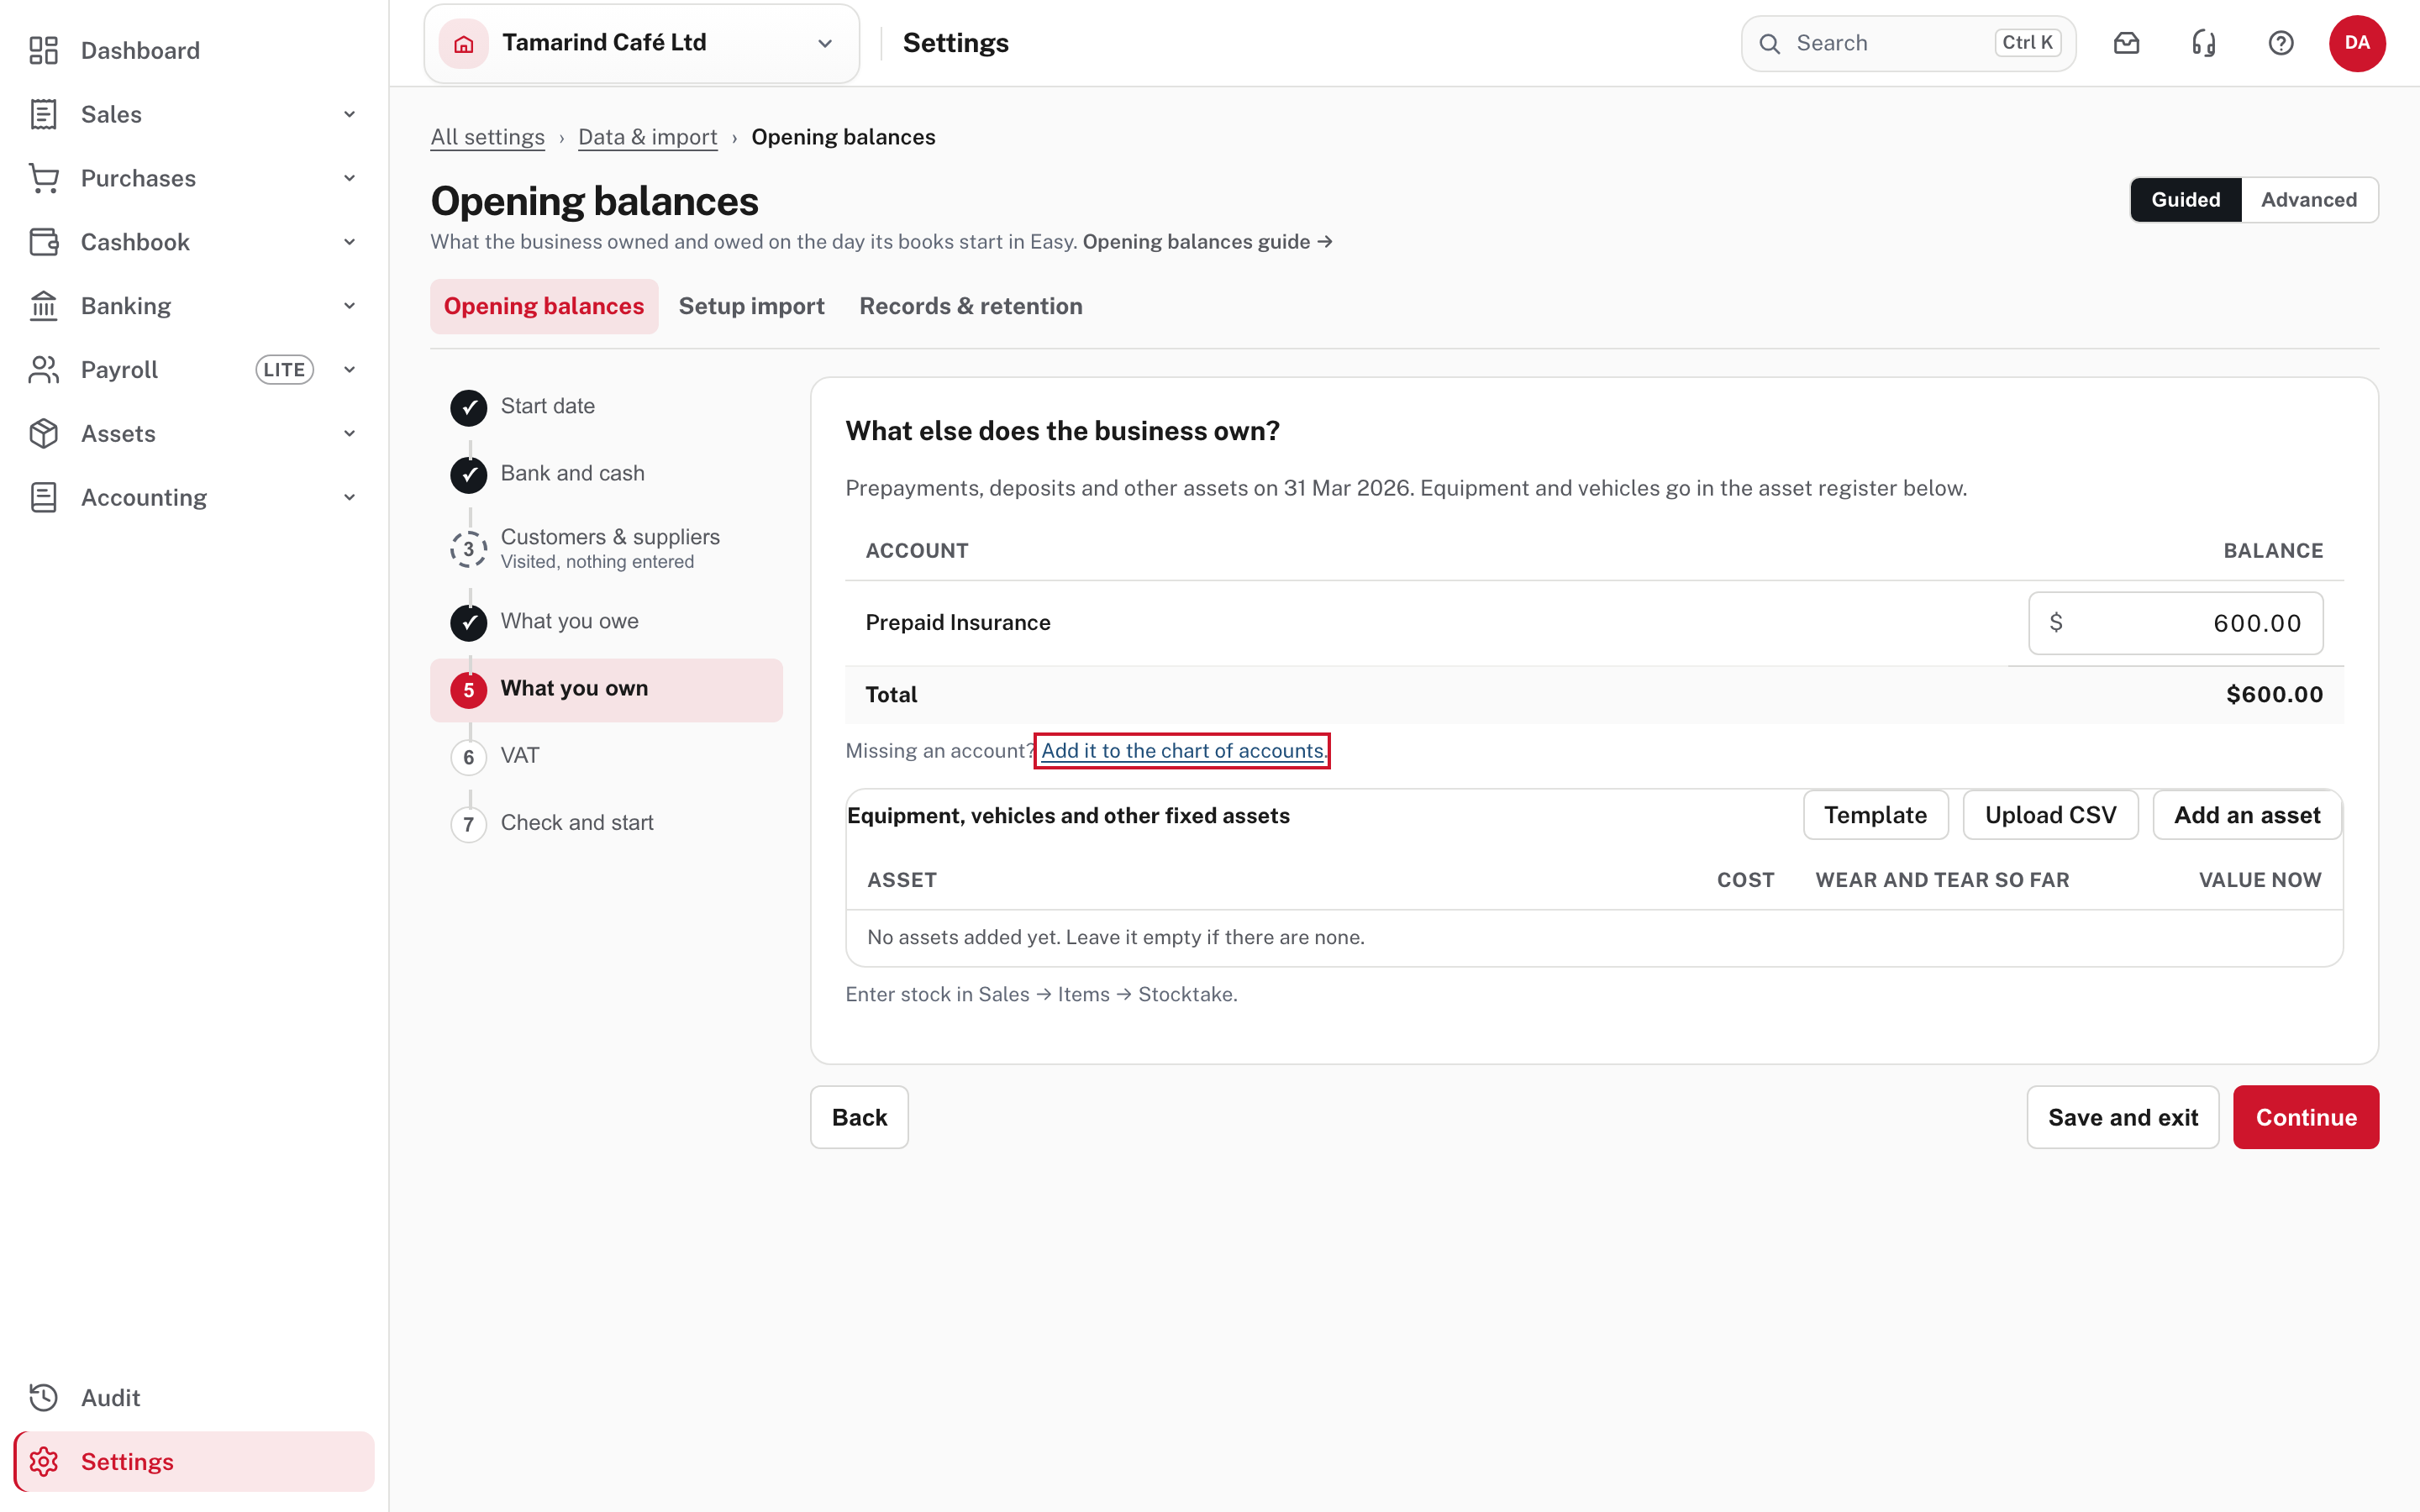Click Upload CSV
The height and width of the screenshot is (1512, 2420).
(x=2050, y=815)
